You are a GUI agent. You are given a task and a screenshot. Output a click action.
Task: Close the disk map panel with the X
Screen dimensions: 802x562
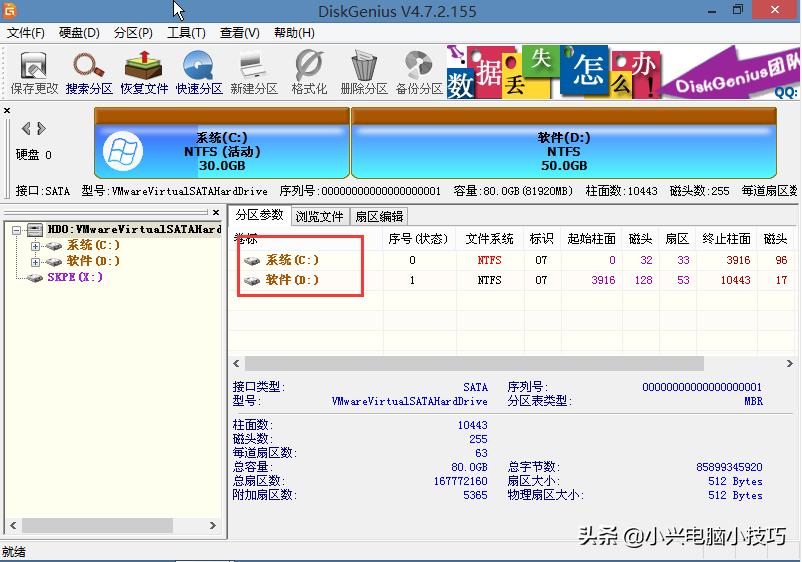coord(7,110)
